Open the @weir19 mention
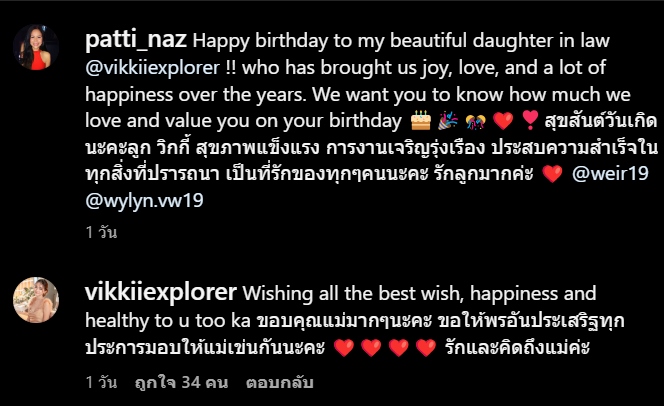This screenshot has height=406, width=664. point(610,174)
